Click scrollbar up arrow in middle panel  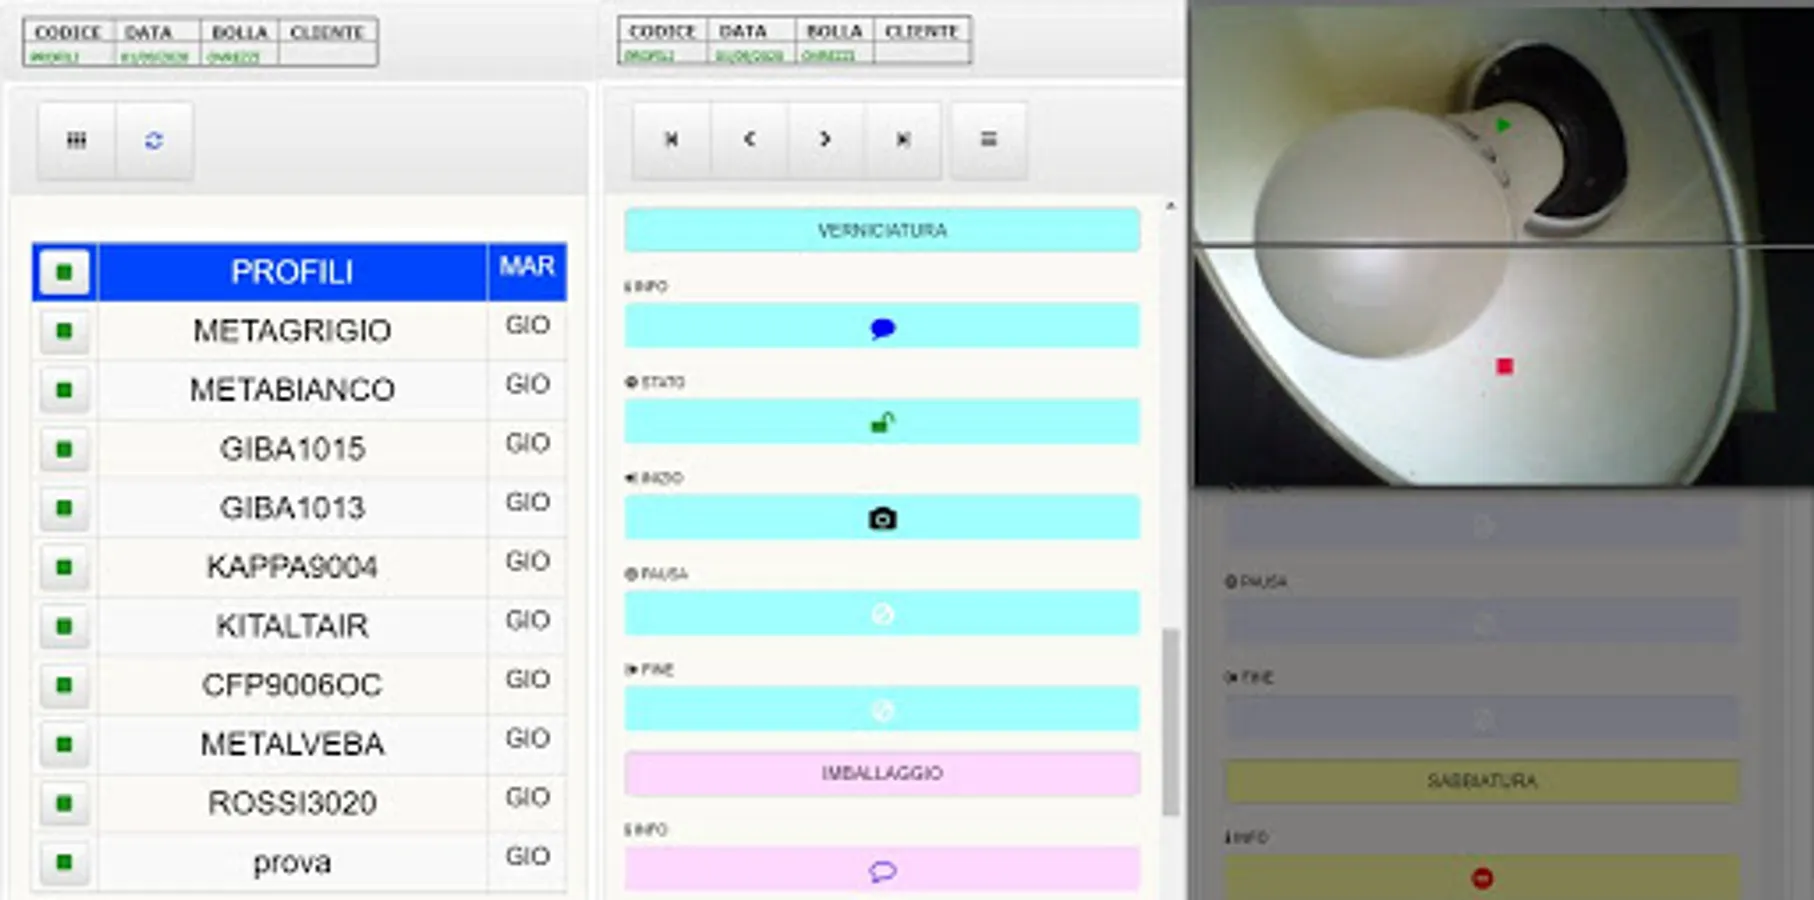(x=1170, y=206)
